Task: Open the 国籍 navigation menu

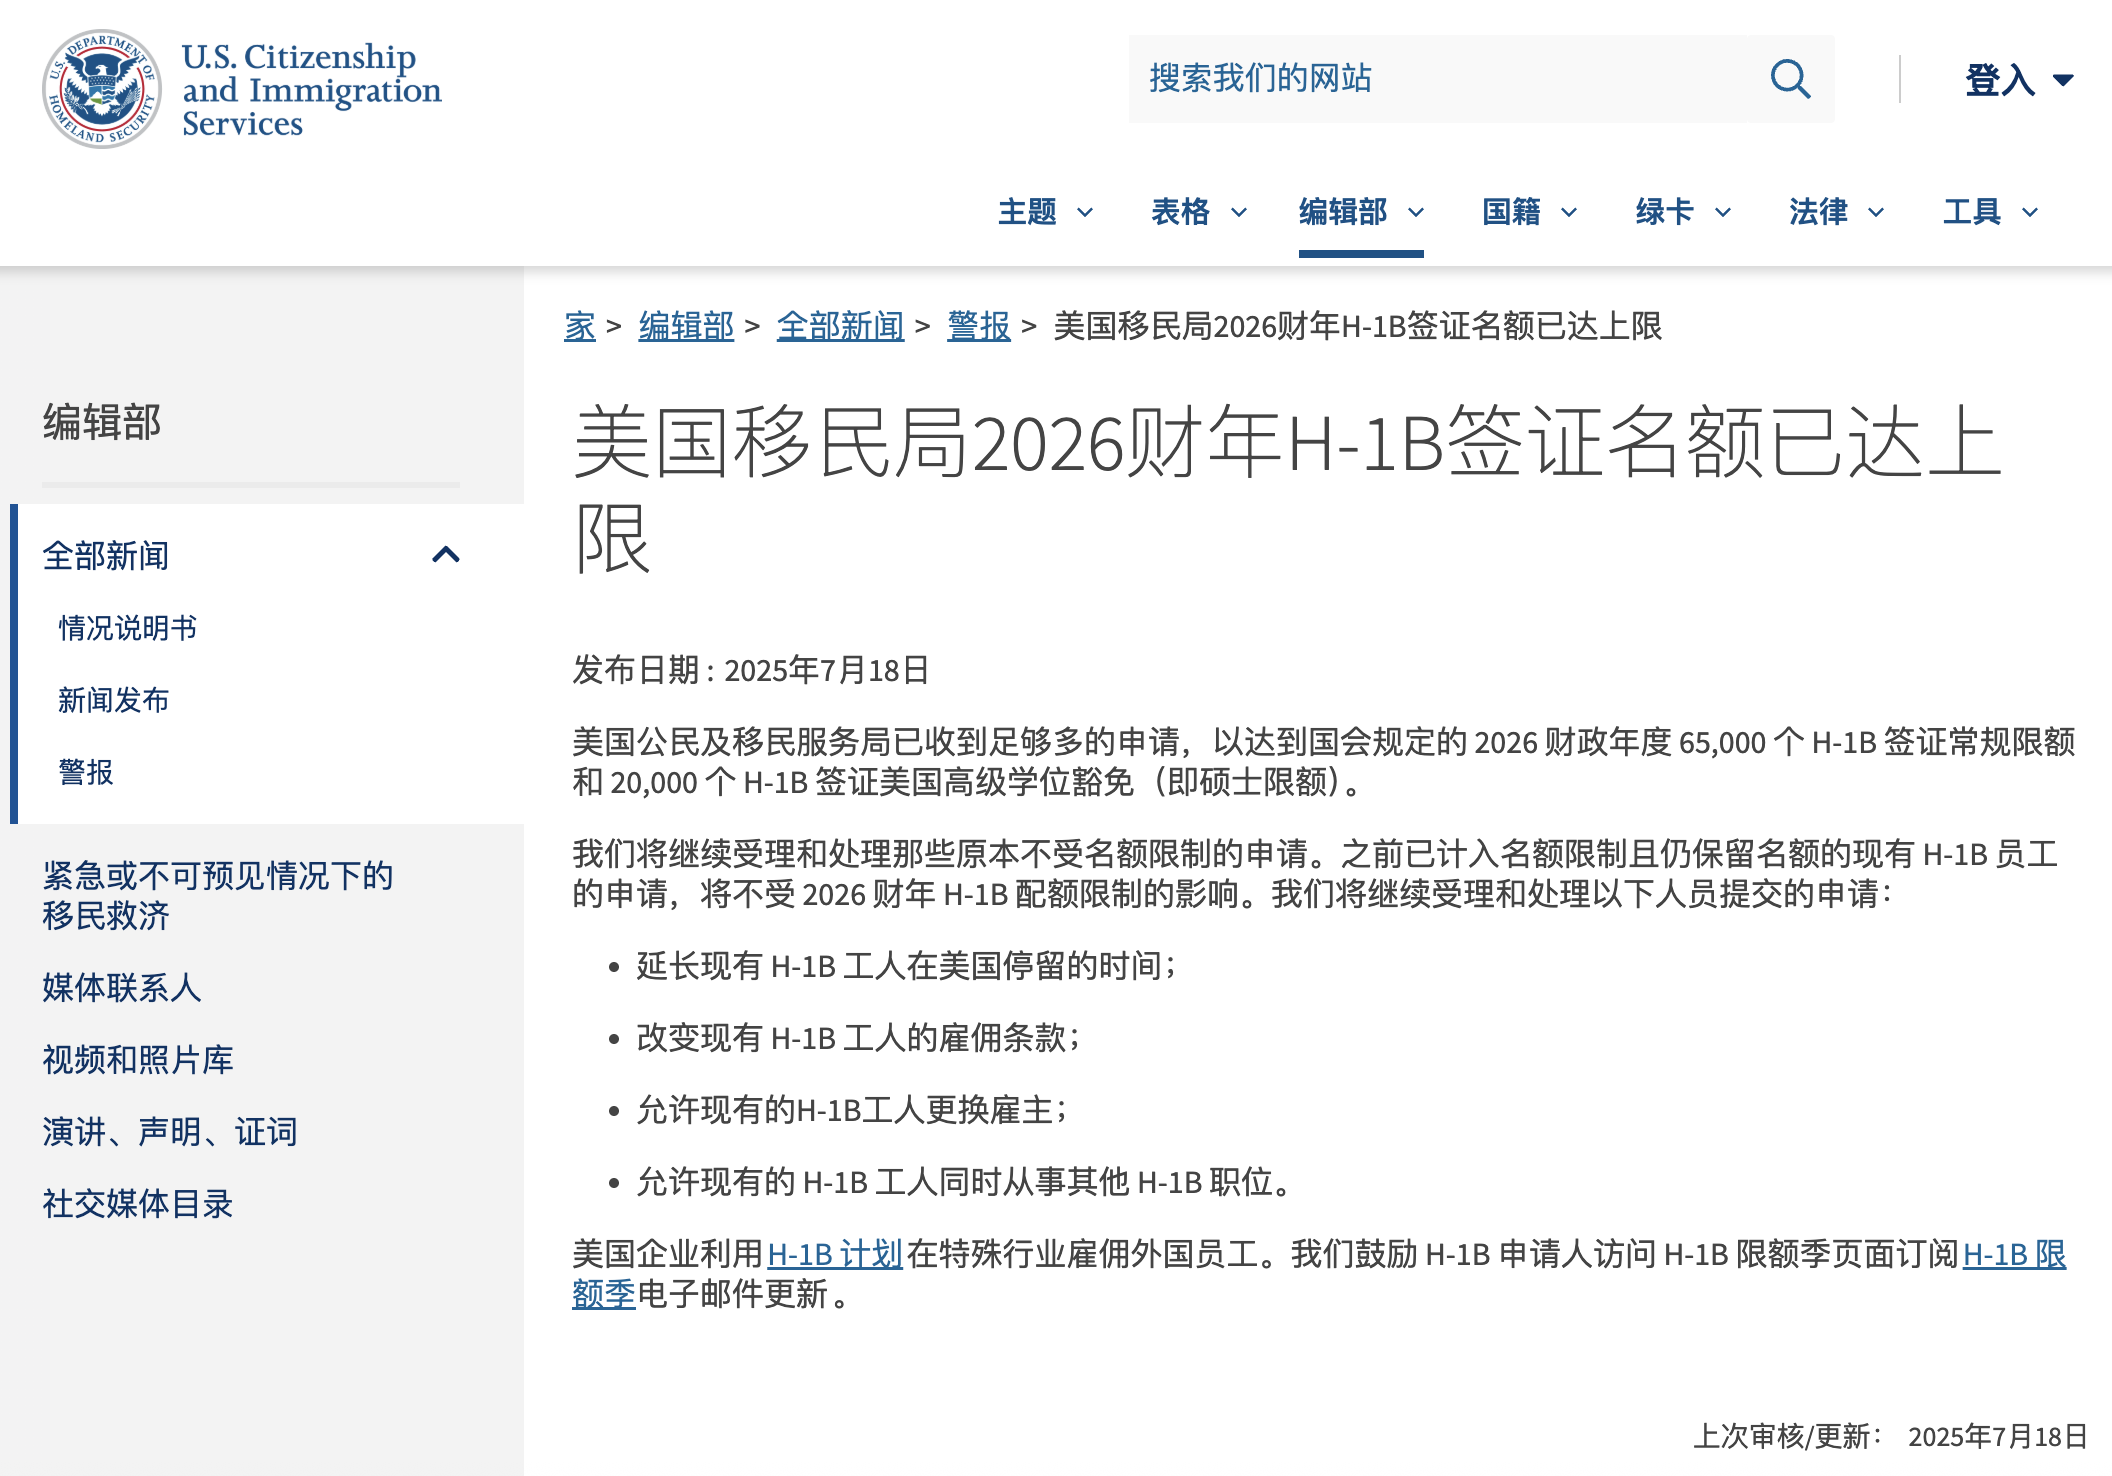Action: point(1528,212)
